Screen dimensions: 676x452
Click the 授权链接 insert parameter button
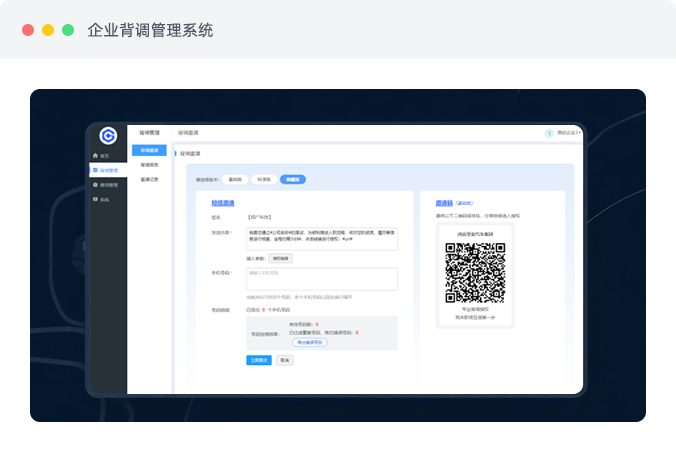tap(279, 257)
